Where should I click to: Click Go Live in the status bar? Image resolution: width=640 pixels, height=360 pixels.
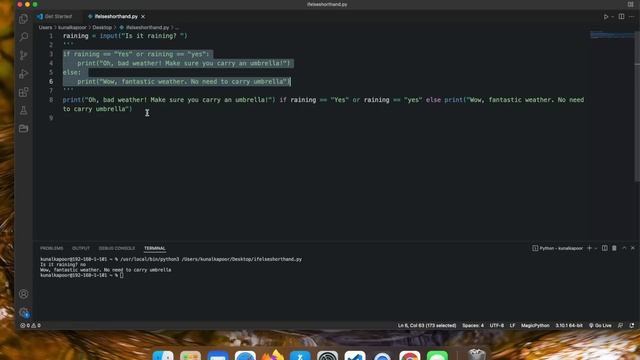600,325
